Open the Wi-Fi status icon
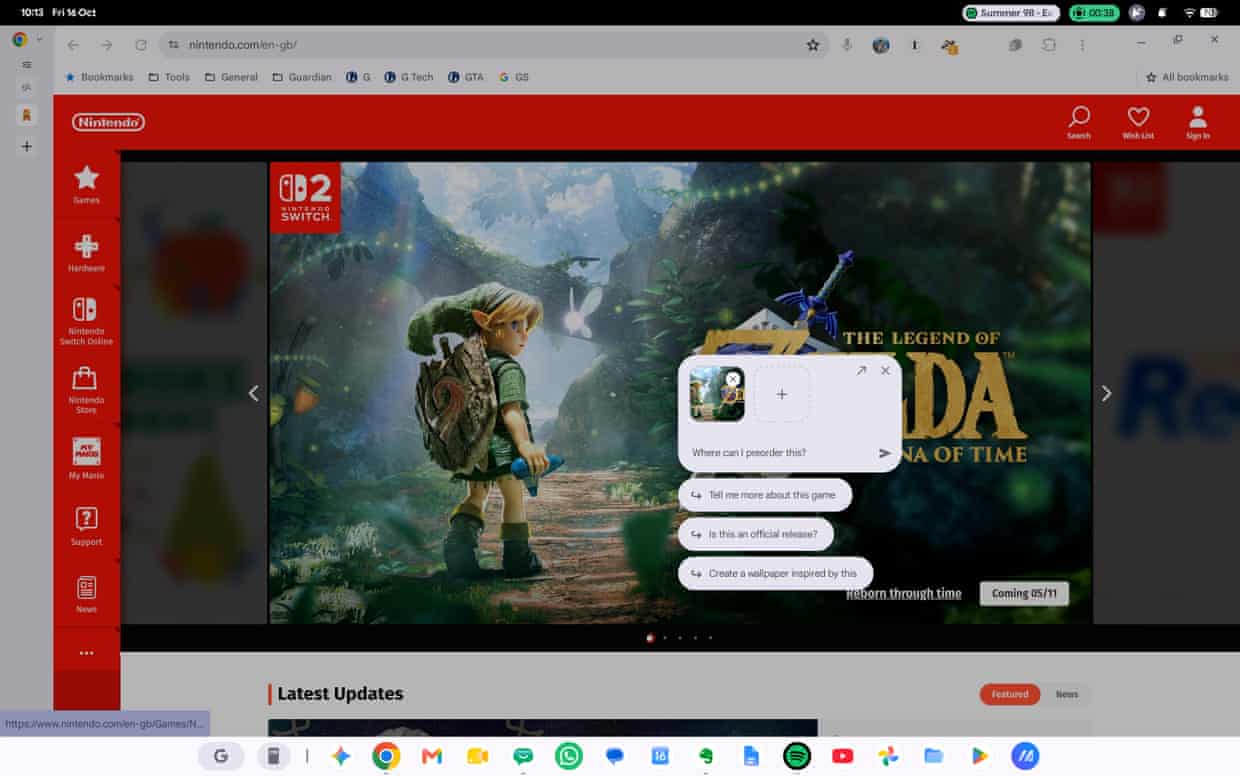 [1189, 12]
